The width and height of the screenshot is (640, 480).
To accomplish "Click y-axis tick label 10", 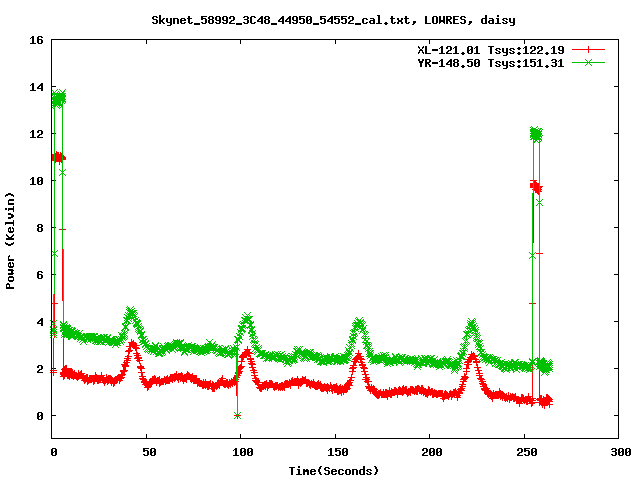I will [x=36, y=181].
